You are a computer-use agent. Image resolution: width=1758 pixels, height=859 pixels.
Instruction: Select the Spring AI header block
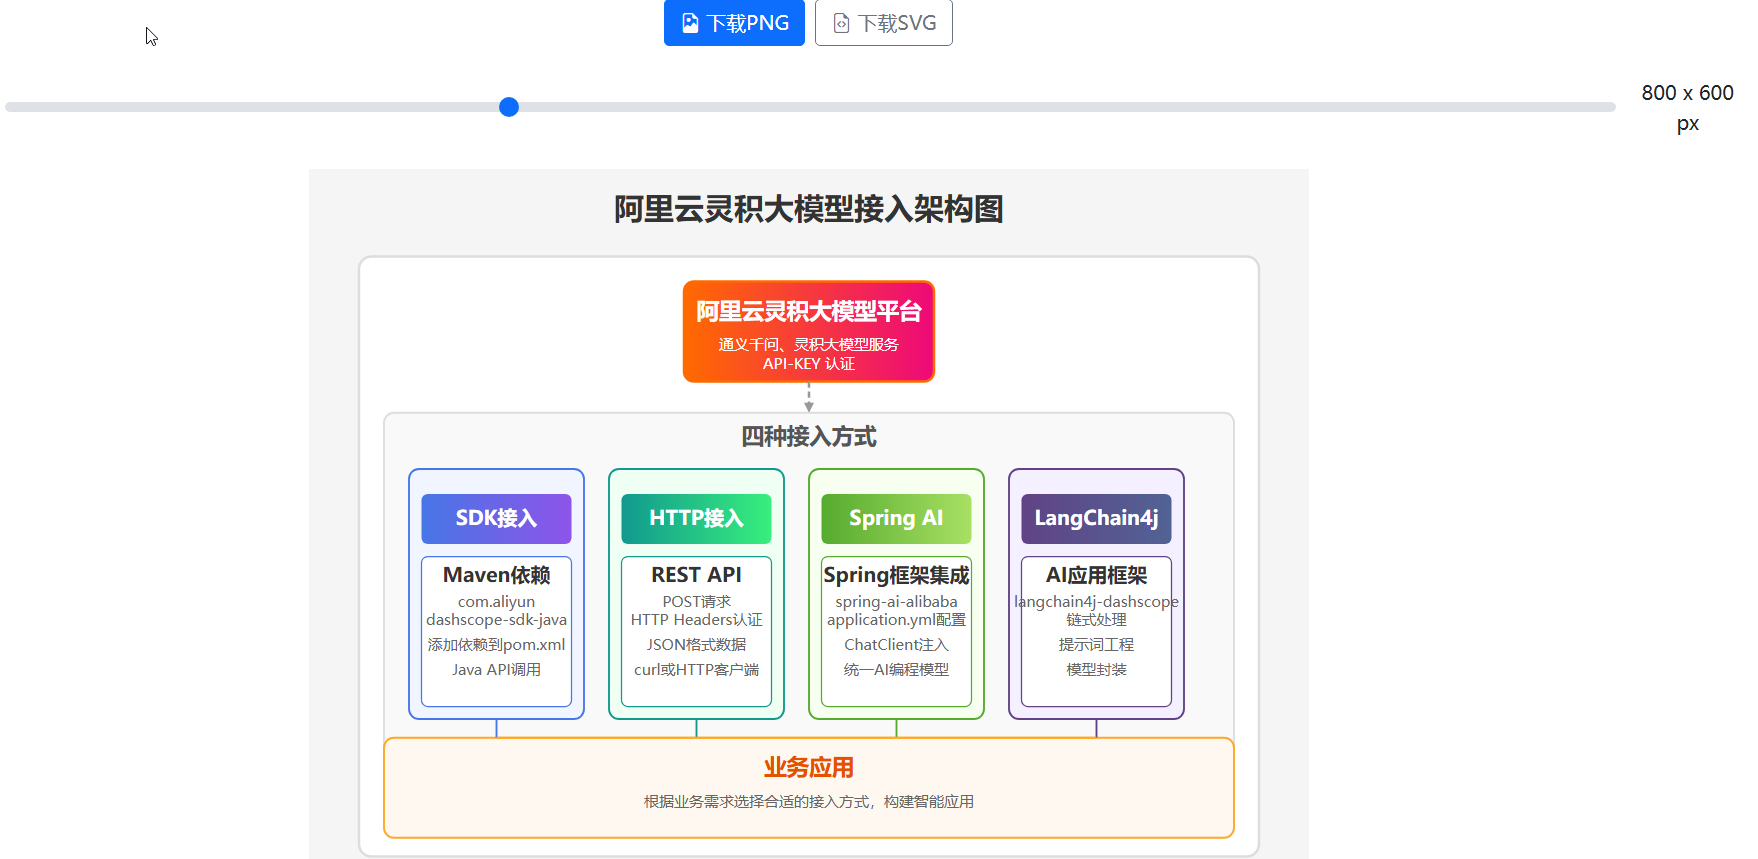(896, 518)
